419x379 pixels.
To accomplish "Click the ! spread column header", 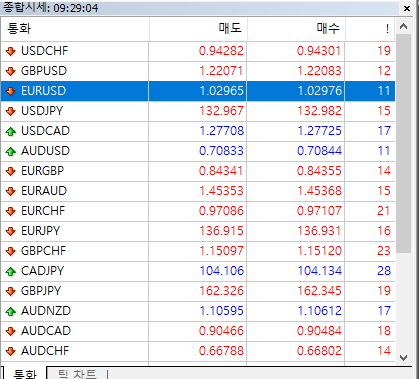I will point(370,29).
